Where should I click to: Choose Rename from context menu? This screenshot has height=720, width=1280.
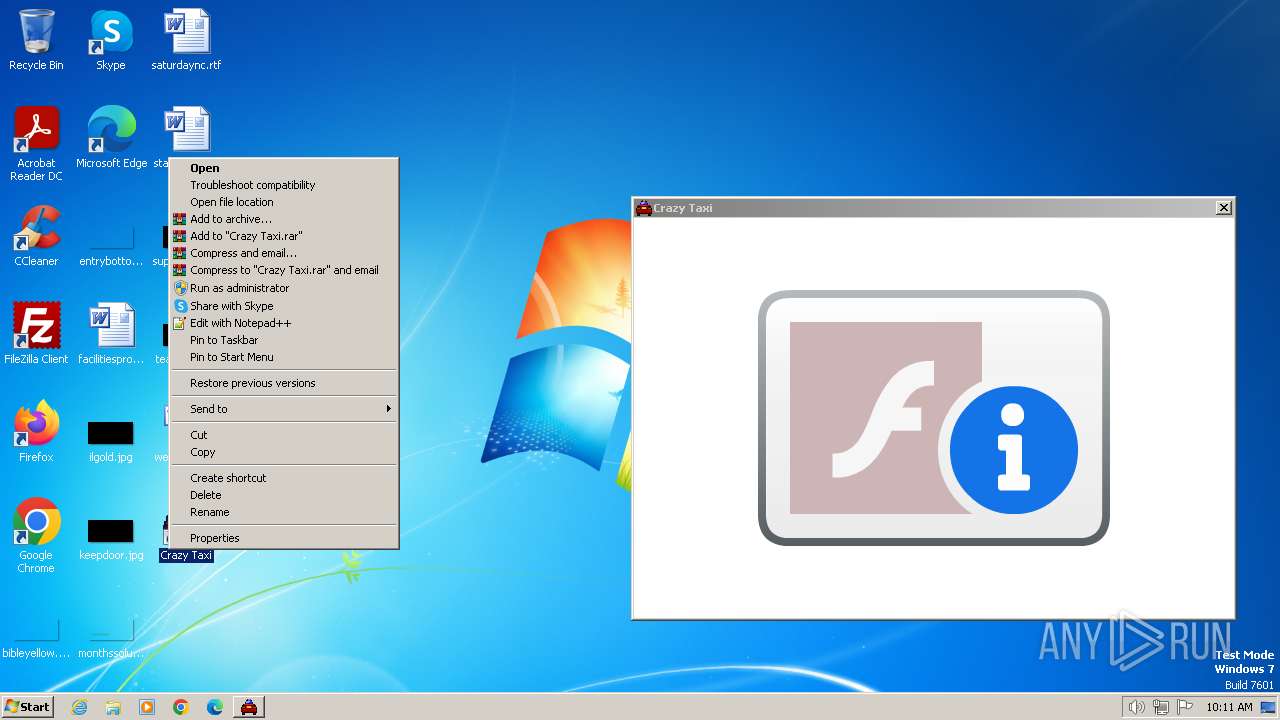[x=284, y=512]
